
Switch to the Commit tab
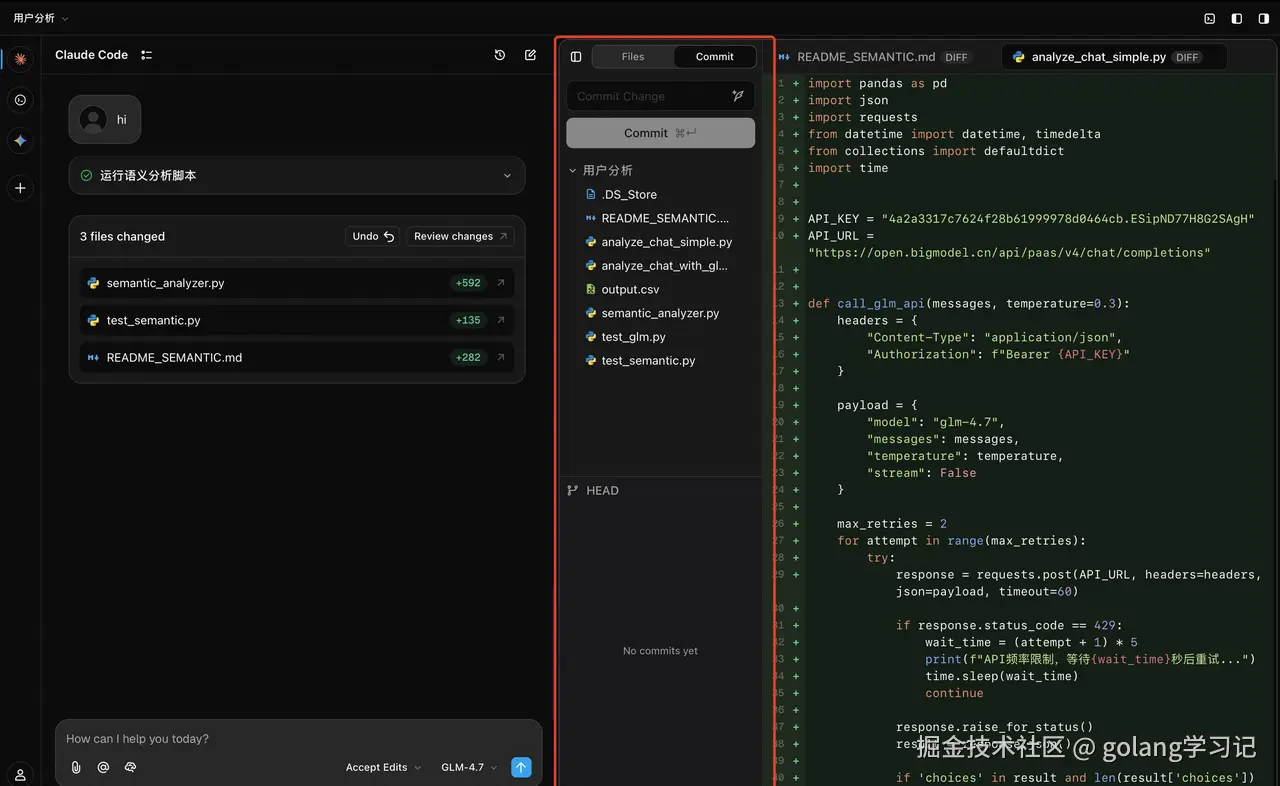point(715,57)
